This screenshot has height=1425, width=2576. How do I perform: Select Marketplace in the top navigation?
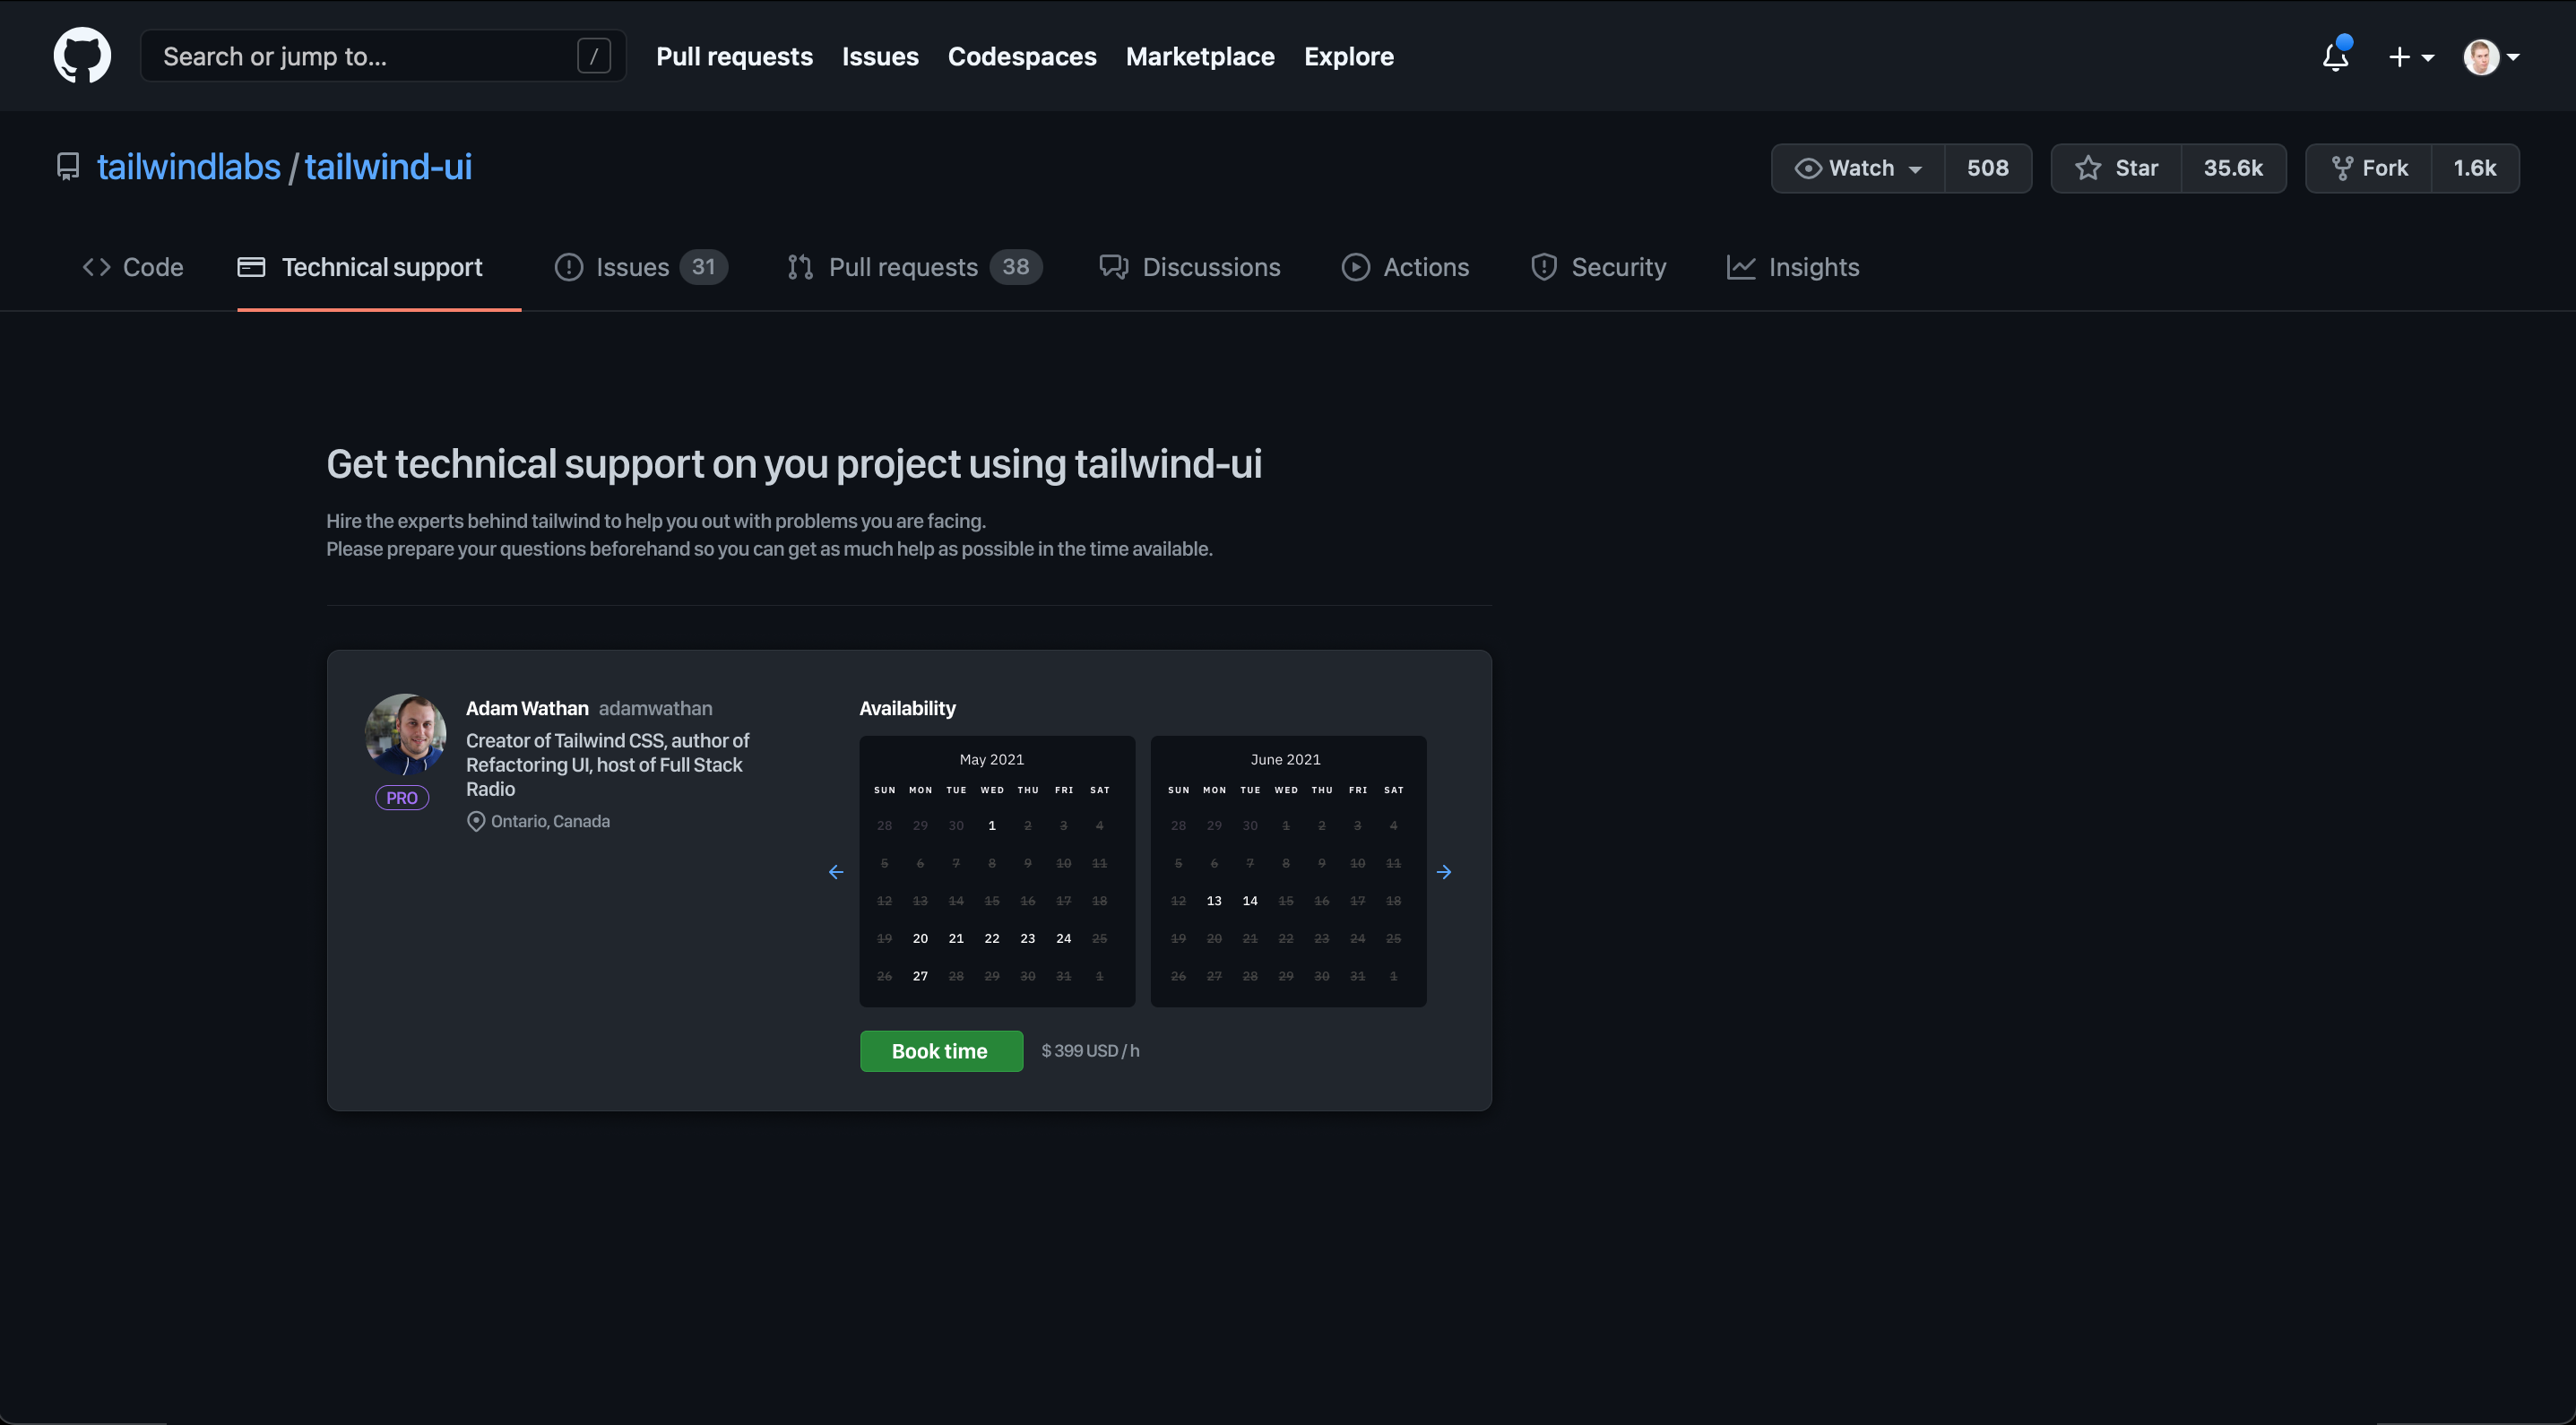click(x=1200, y=57)
